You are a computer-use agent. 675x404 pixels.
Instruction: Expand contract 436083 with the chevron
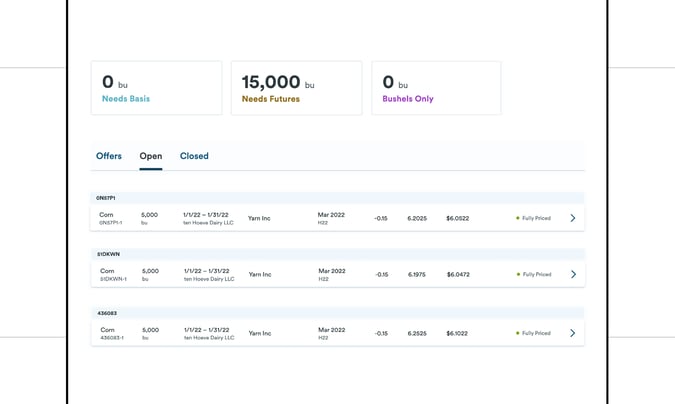[x=573, y=333]
